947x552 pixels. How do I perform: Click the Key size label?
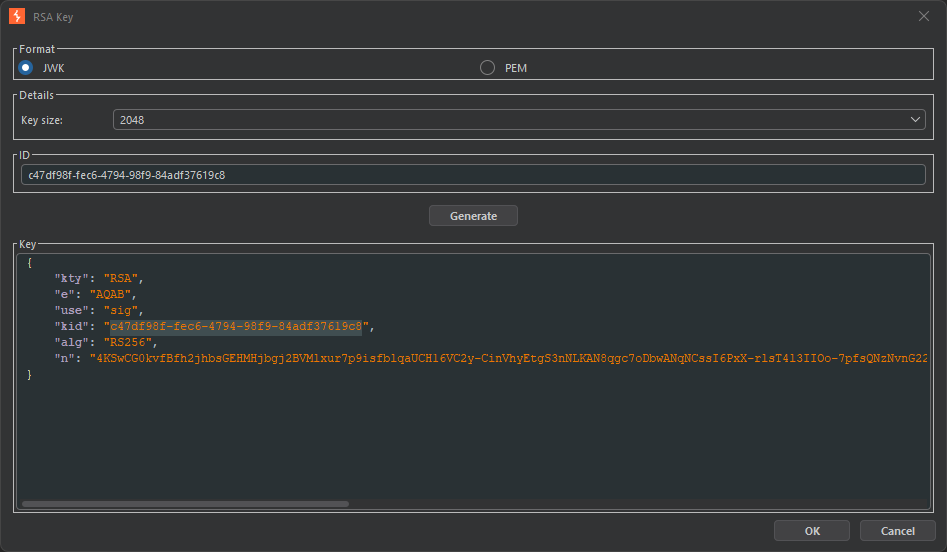(x=42, y=120)
